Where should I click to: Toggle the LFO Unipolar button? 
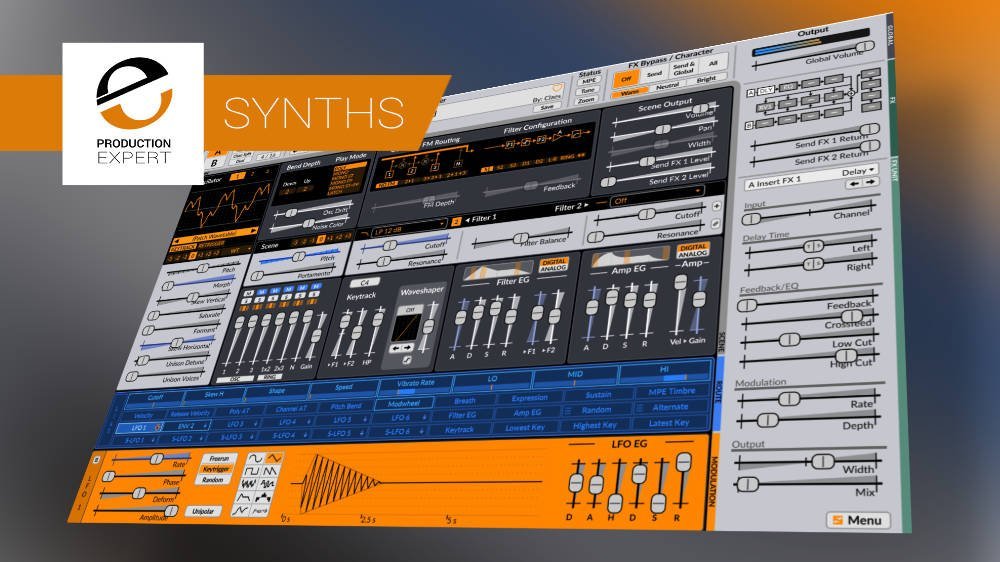203,511
